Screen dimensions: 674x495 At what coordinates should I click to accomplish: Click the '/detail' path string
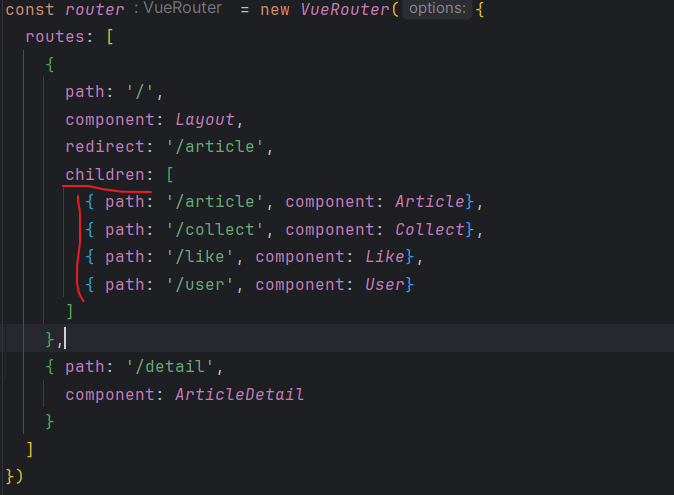[x=170, y=367]
